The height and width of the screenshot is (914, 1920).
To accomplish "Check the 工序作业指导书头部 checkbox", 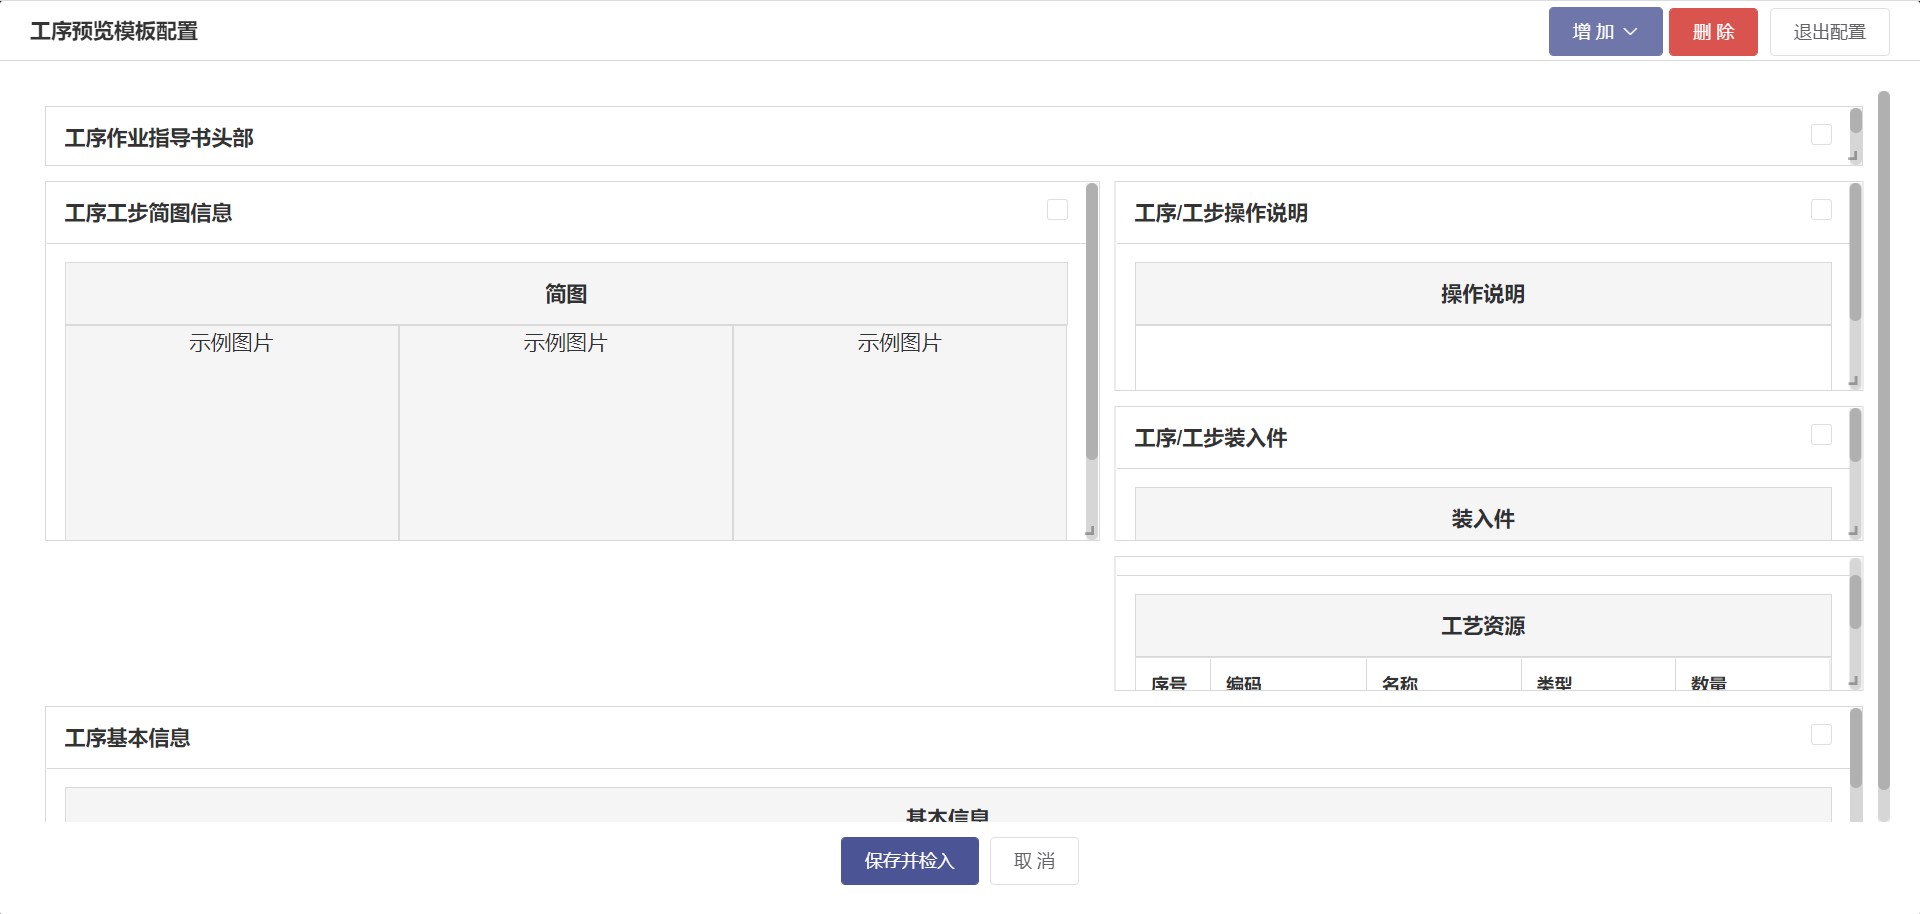I will point(1821,135).
